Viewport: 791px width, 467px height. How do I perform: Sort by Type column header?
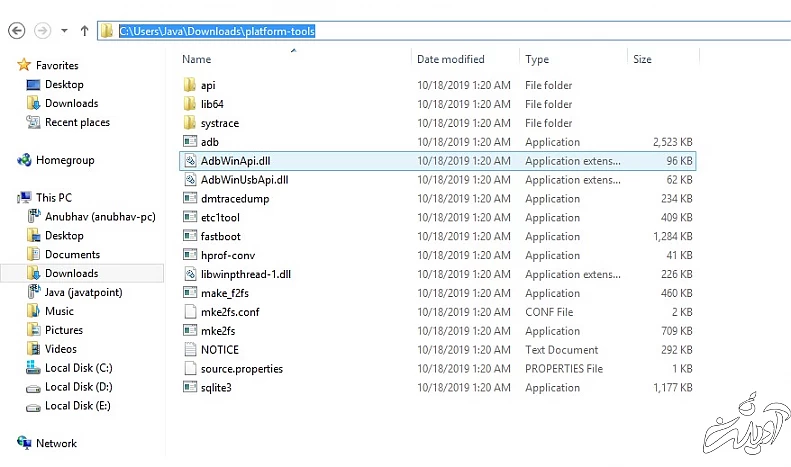(x=537, y=59)
